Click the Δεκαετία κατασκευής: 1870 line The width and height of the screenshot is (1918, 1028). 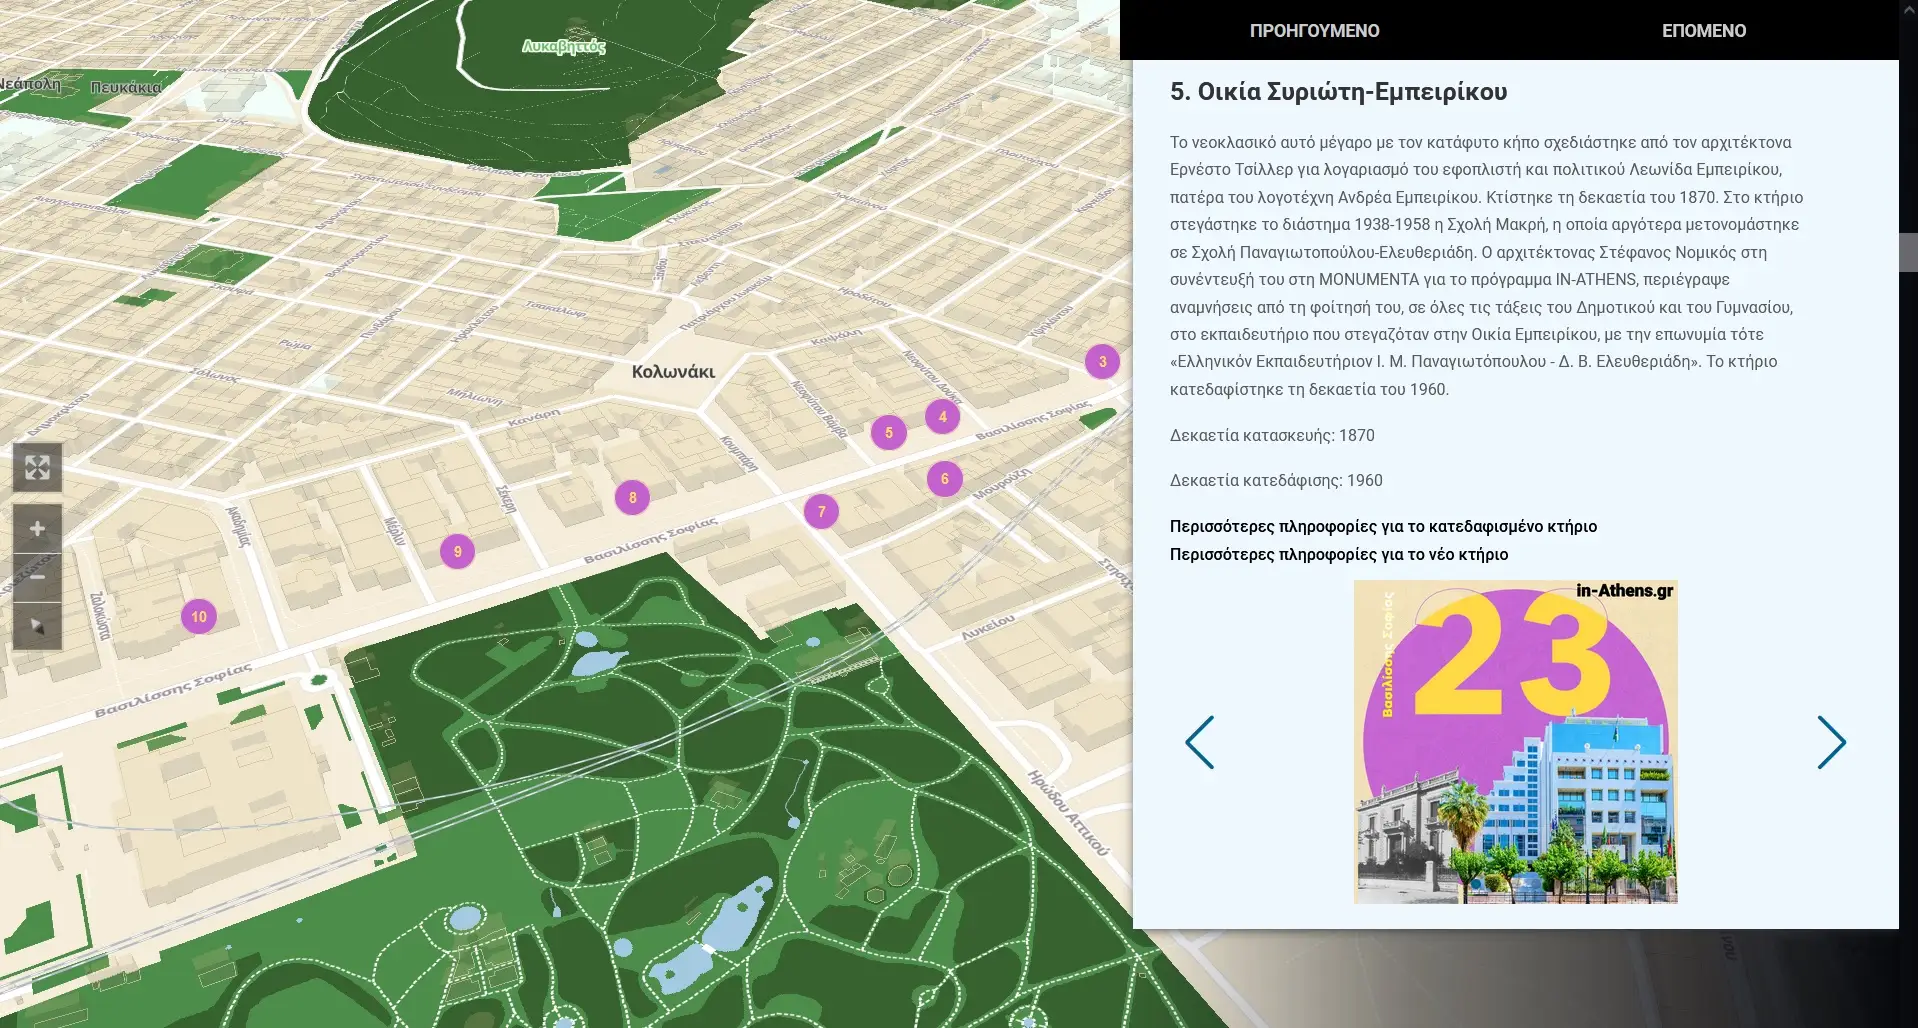tap(1272, 435)
